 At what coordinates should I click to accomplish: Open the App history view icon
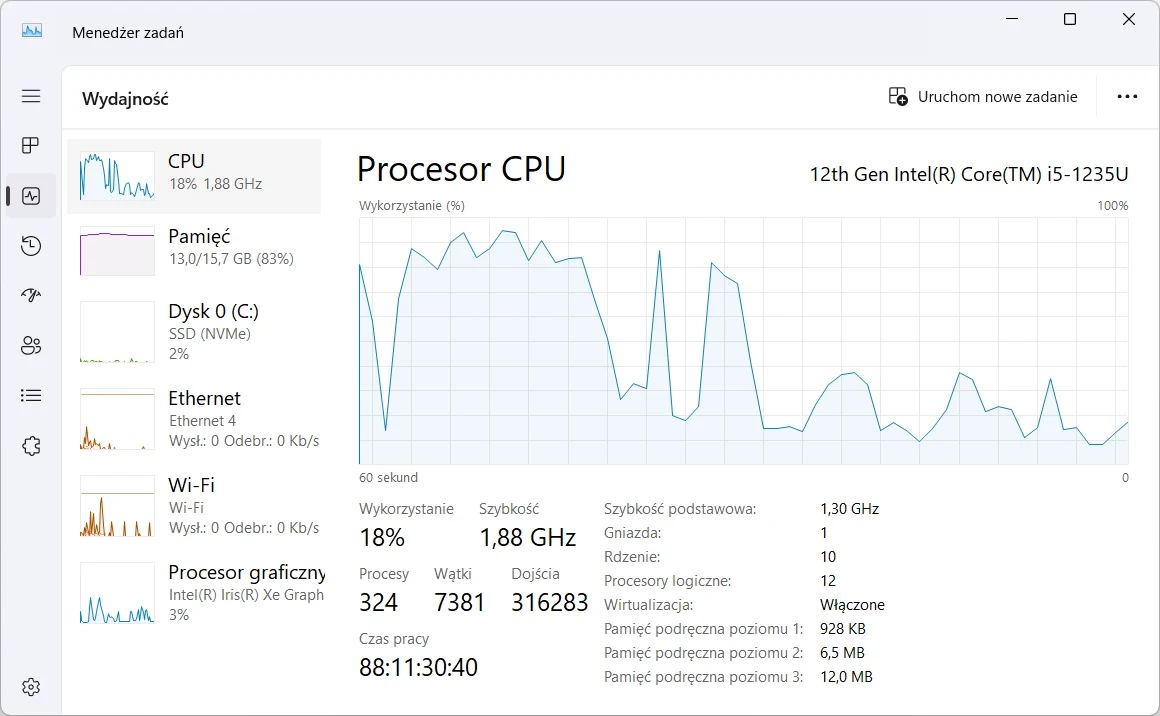pyautogui.click(x=30, y=245)
